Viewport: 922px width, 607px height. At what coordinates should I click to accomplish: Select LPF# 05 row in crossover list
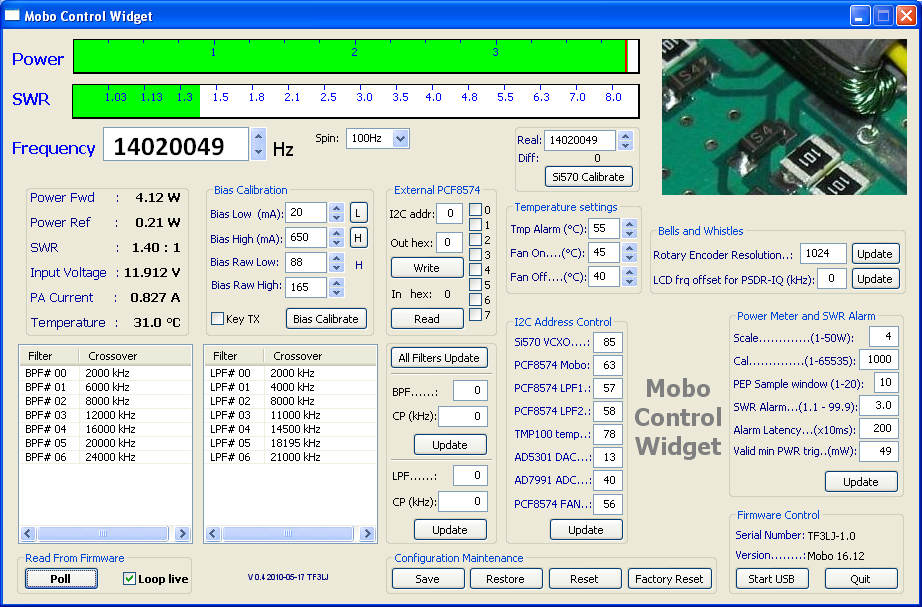click(x=290, y=443)
